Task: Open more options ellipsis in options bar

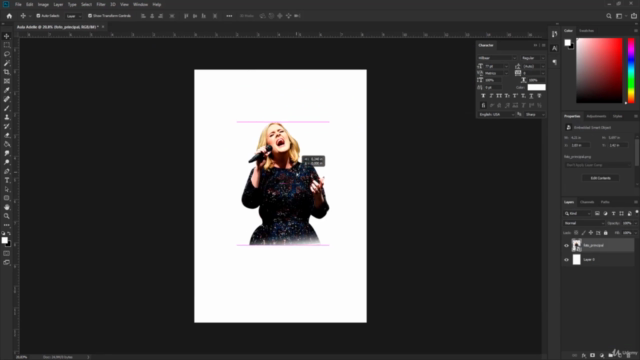Action: pyautogui.click(x=229, y=16)
